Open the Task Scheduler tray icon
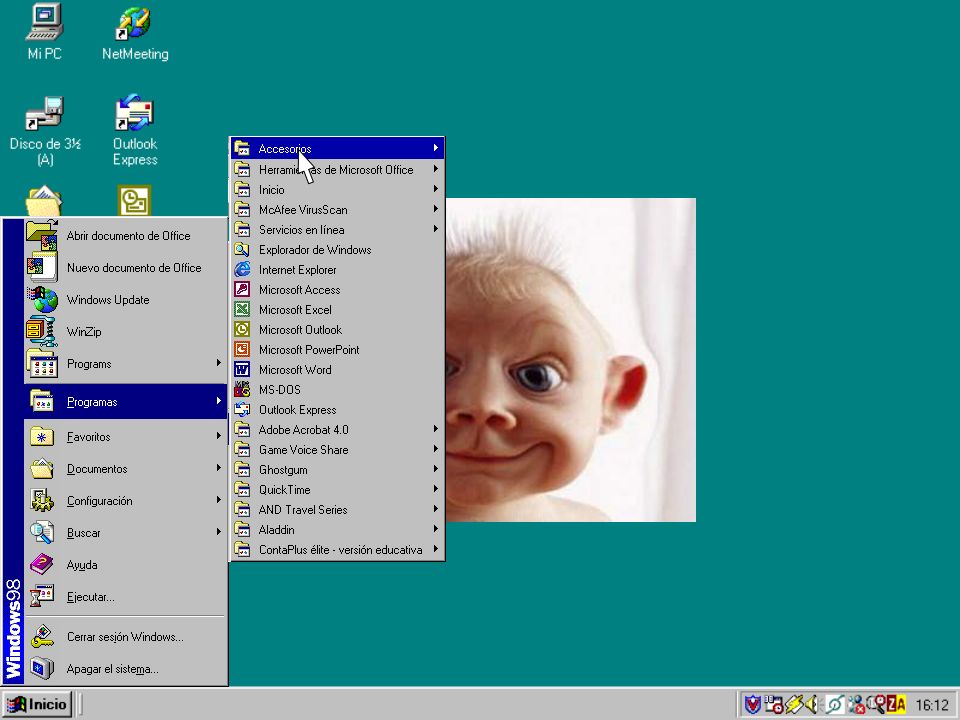960x720 pixels. tap(773, 705)
